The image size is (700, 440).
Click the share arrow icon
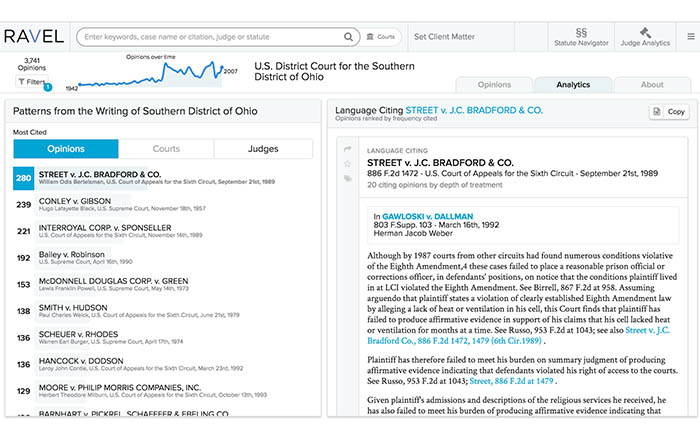[348, 149]
